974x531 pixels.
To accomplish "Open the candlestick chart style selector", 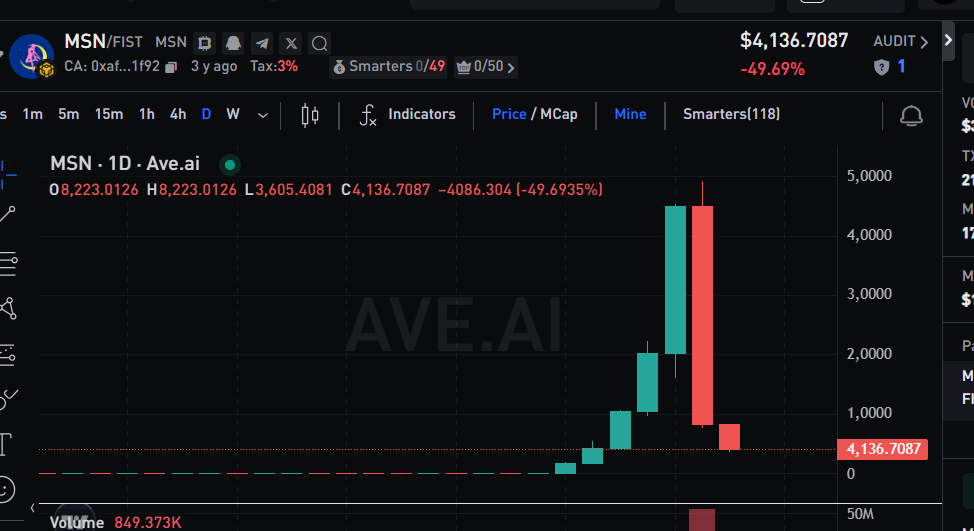I will click(x=310, y=115).
